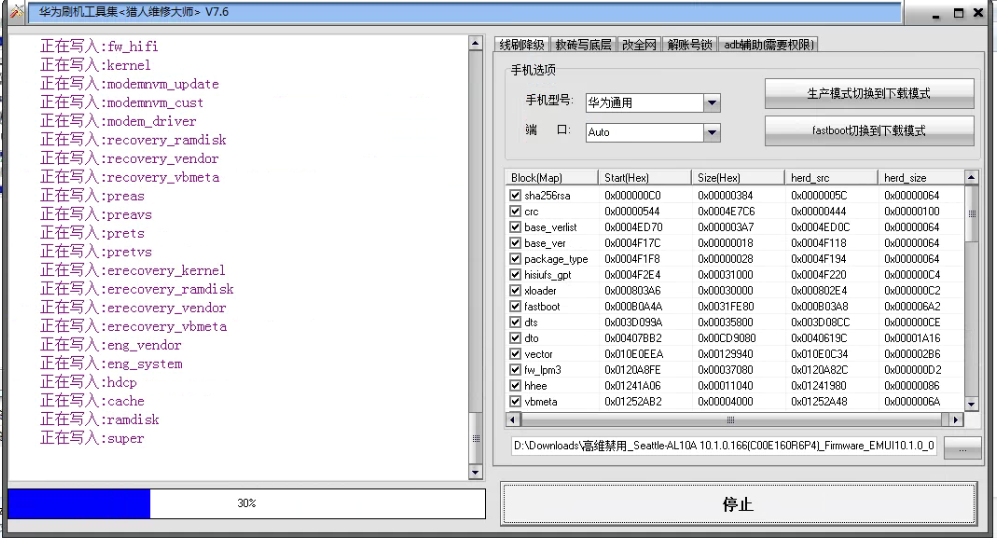Toggle the base_ver checkbox
This screenshot has width=997, height=538.
click(x=515, y=243)
